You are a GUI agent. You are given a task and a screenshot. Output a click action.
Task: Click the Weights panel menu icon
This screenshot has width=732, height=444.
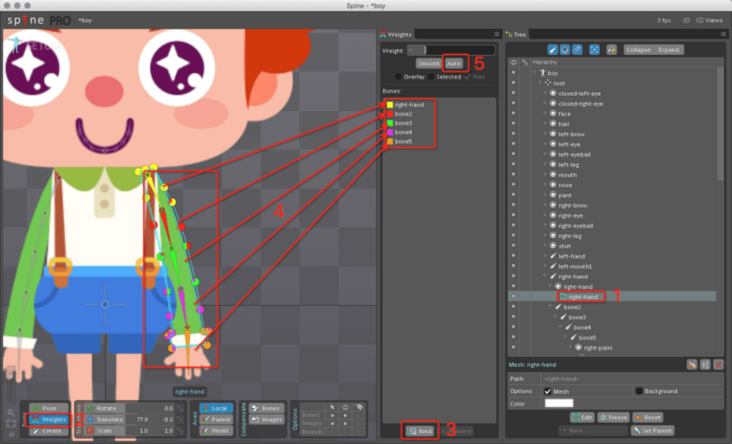coord(497,34)
